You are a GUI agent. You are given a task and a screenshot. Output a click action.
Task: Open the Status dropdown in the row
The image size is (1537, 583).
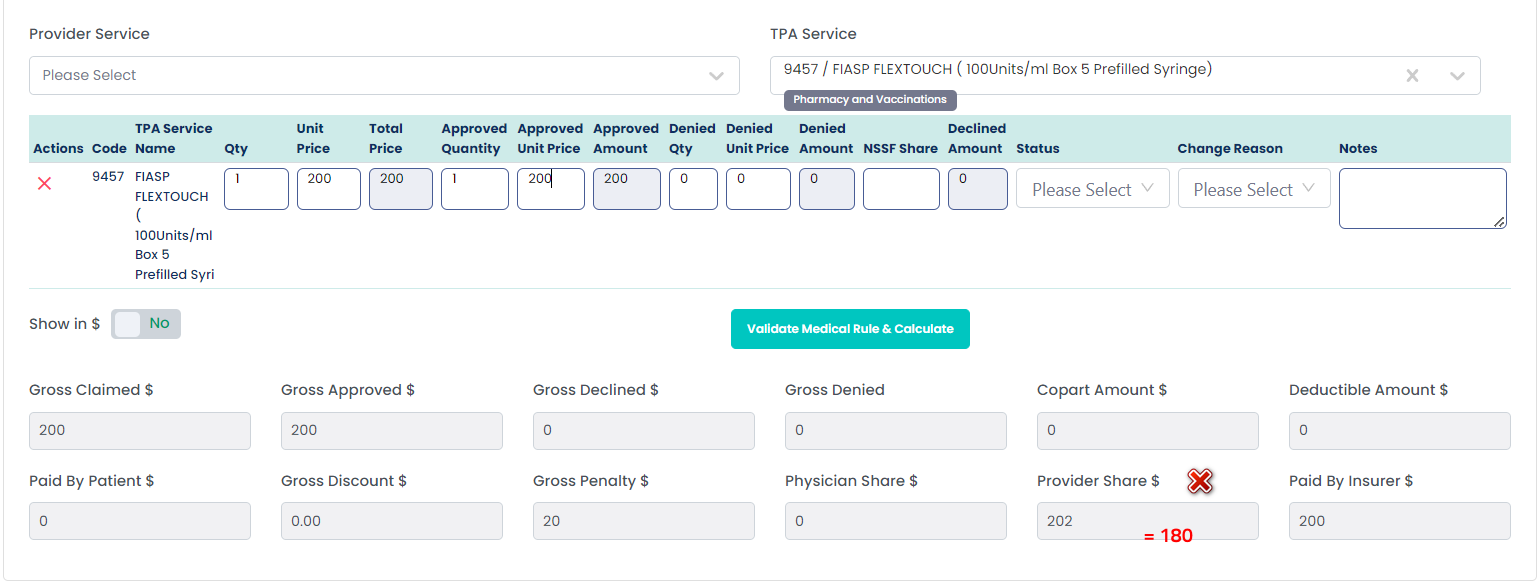(1092, 189)
